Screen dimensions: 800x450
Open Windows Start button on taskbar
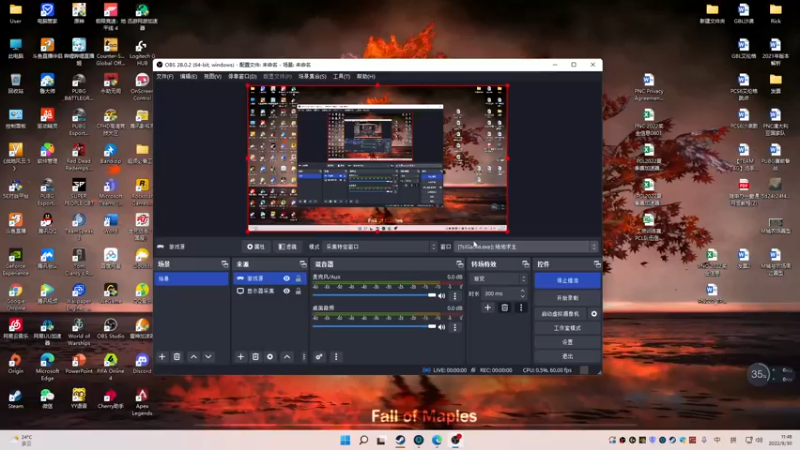pos(345,440)
